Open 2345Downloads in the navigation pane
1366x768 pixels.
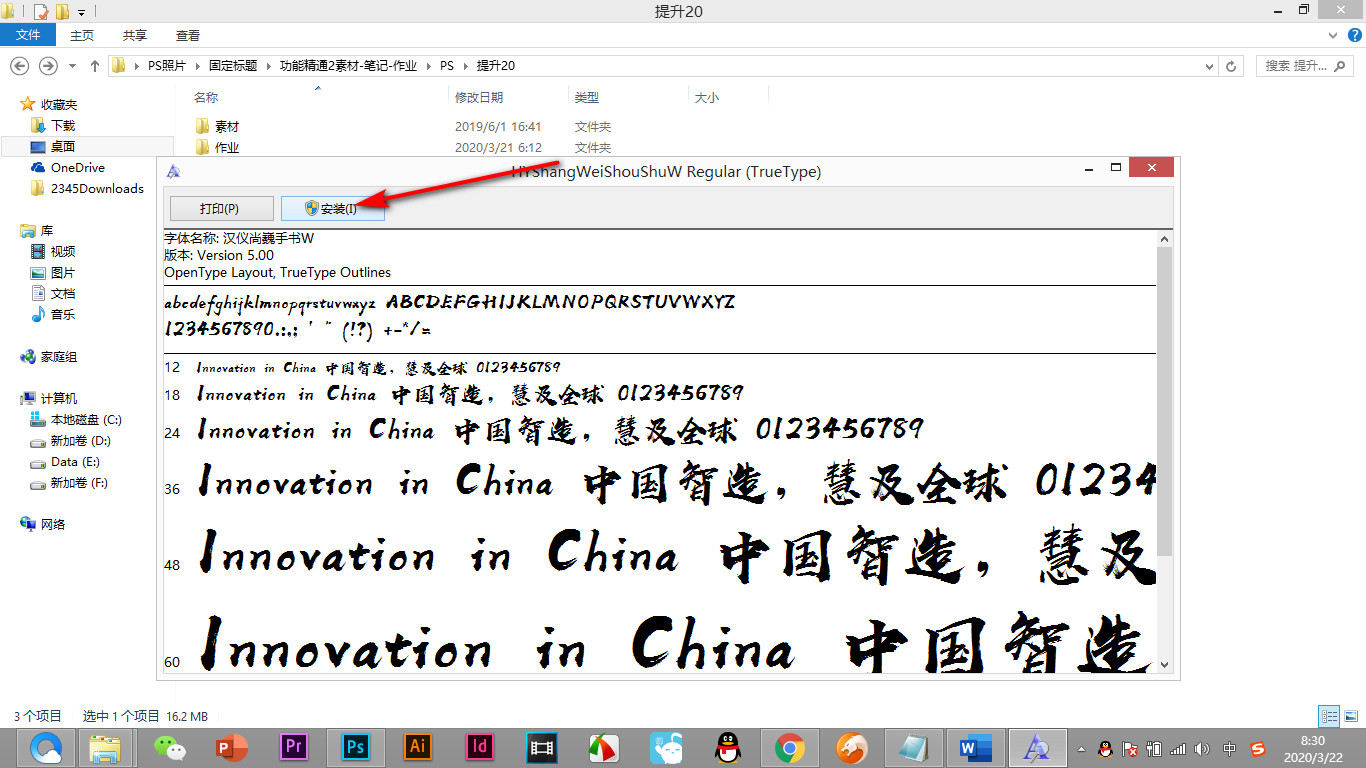97,188
